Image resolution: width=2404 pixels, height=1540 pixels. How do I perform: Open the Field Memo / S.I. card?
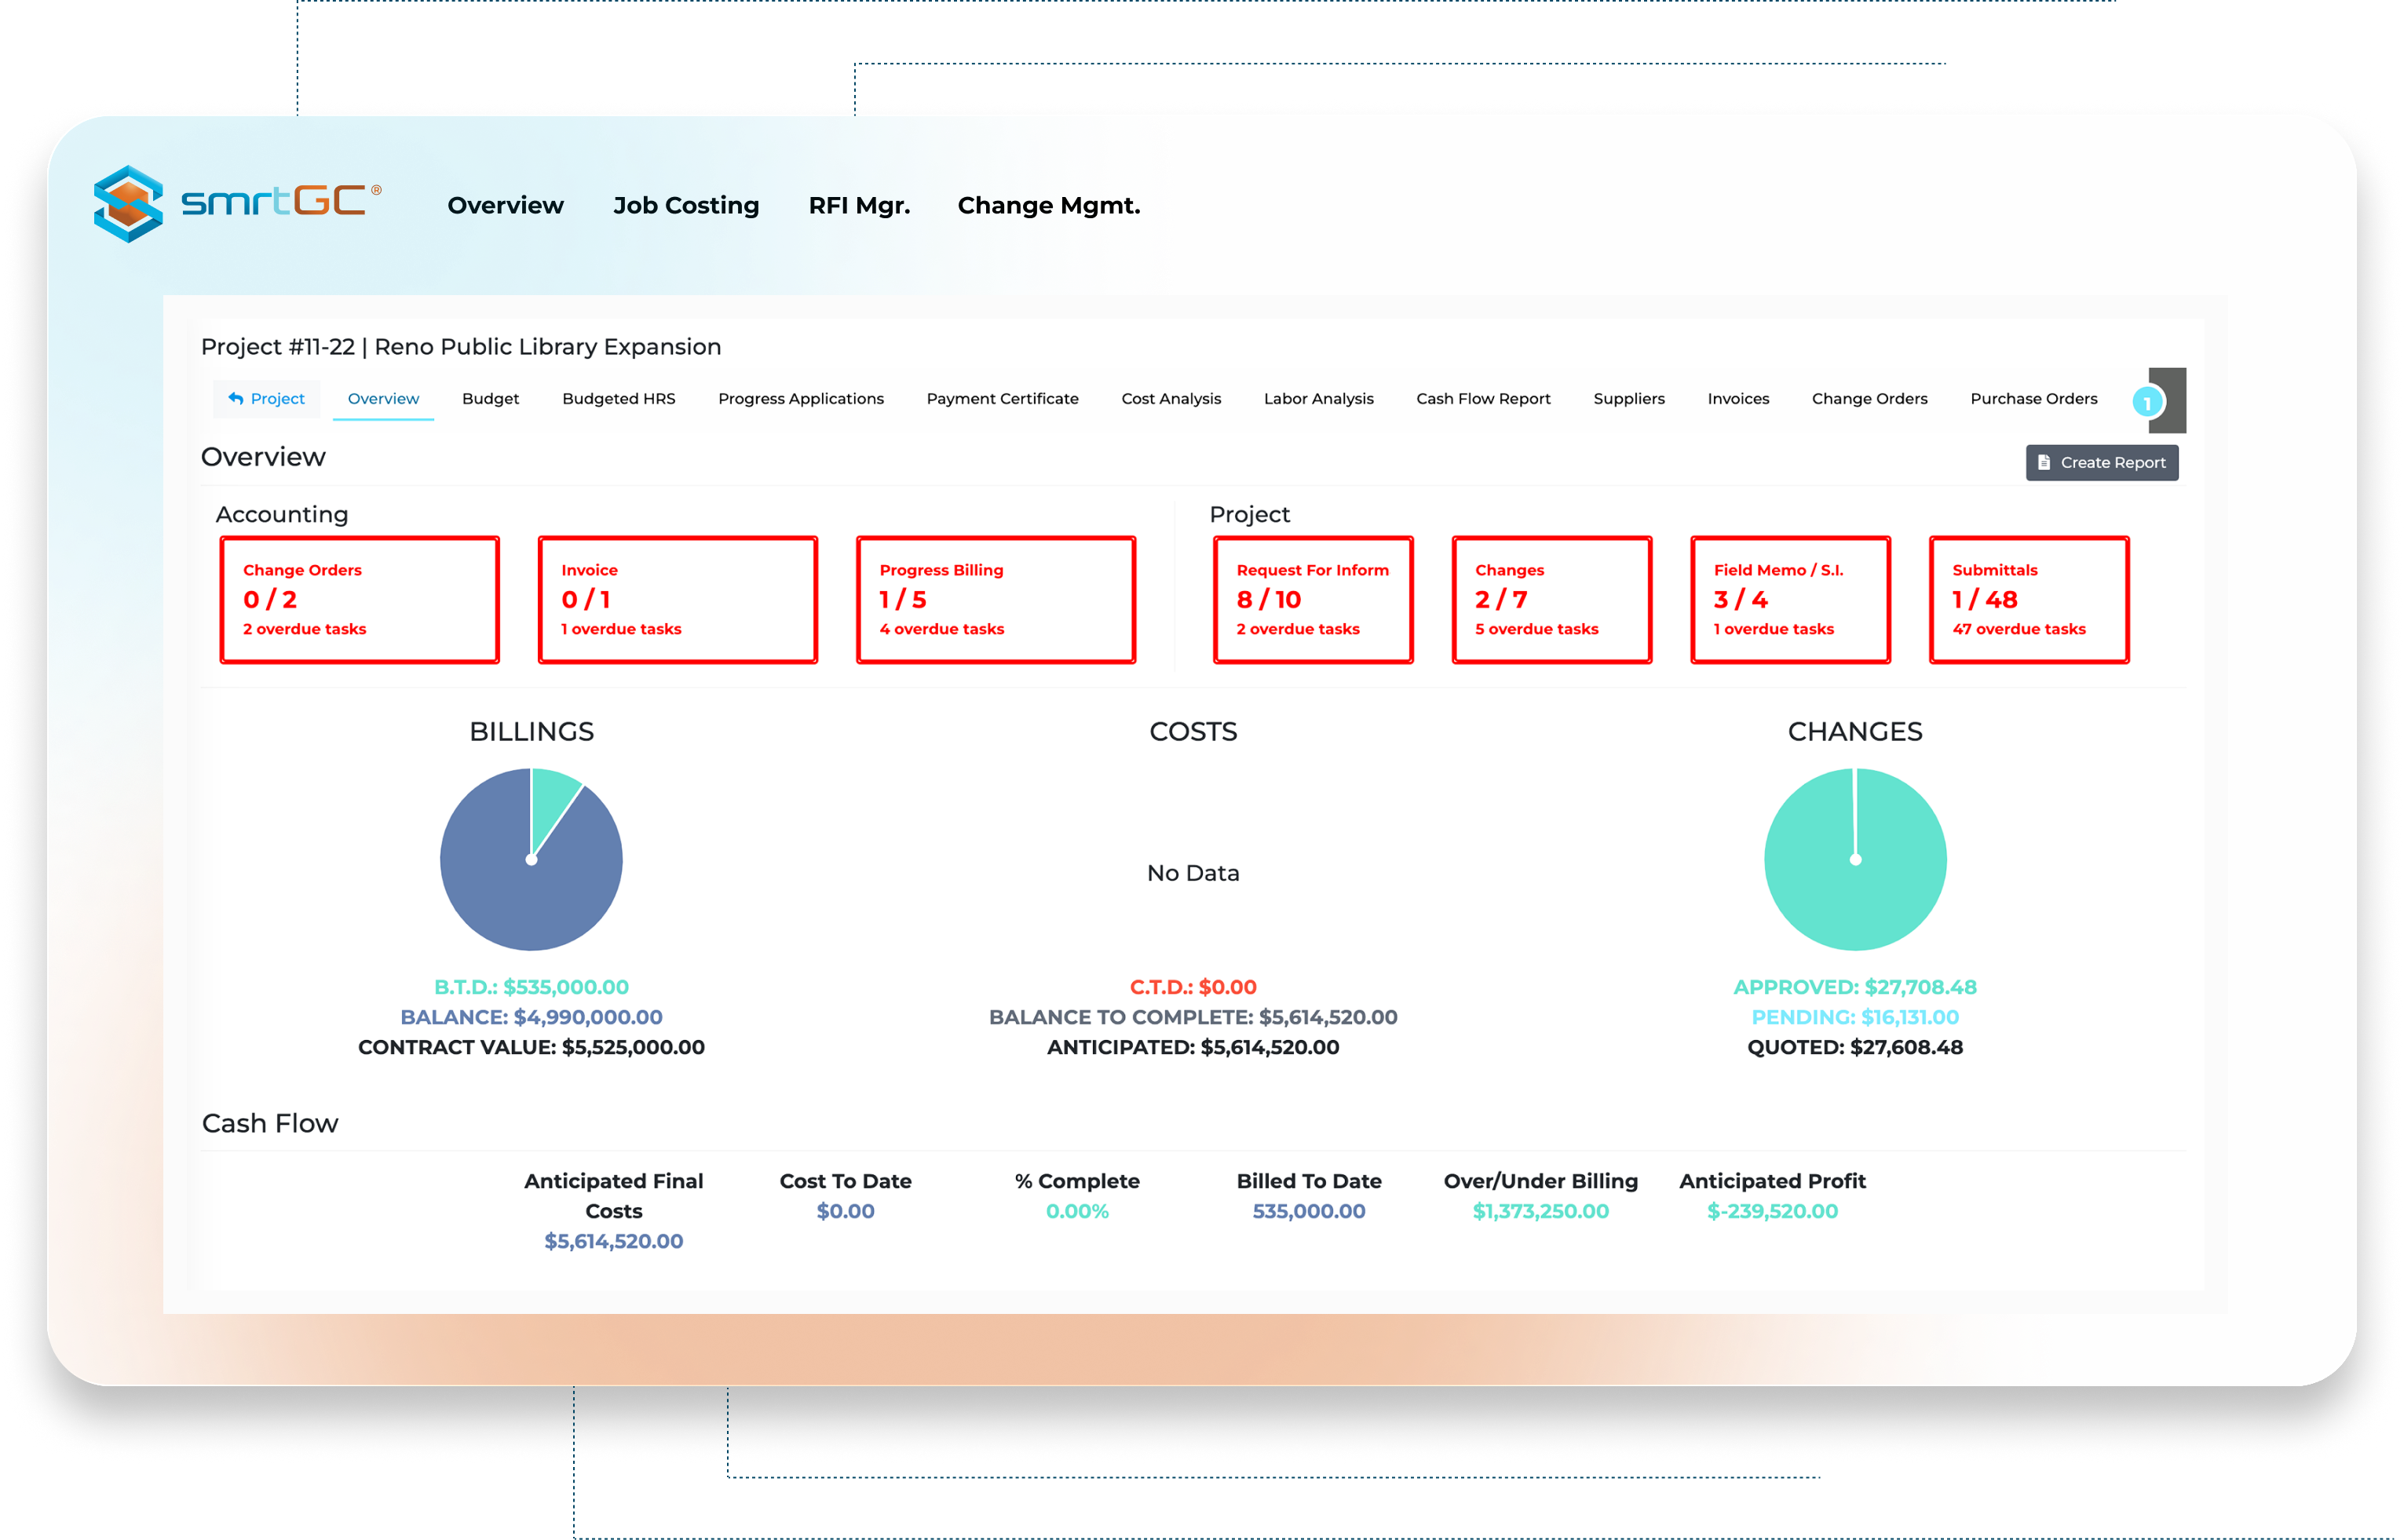coord(1790,599)
